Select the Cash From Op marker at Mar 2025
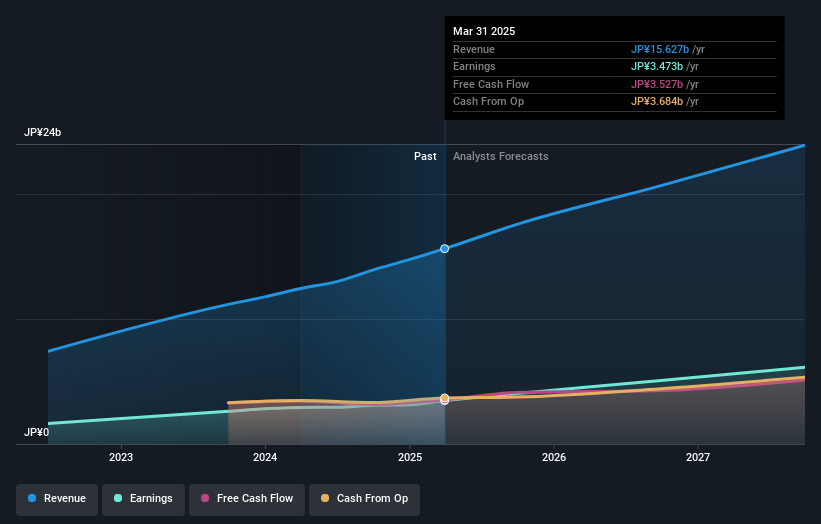The height and width of the screenshot is (524, 821). point(445,398)
